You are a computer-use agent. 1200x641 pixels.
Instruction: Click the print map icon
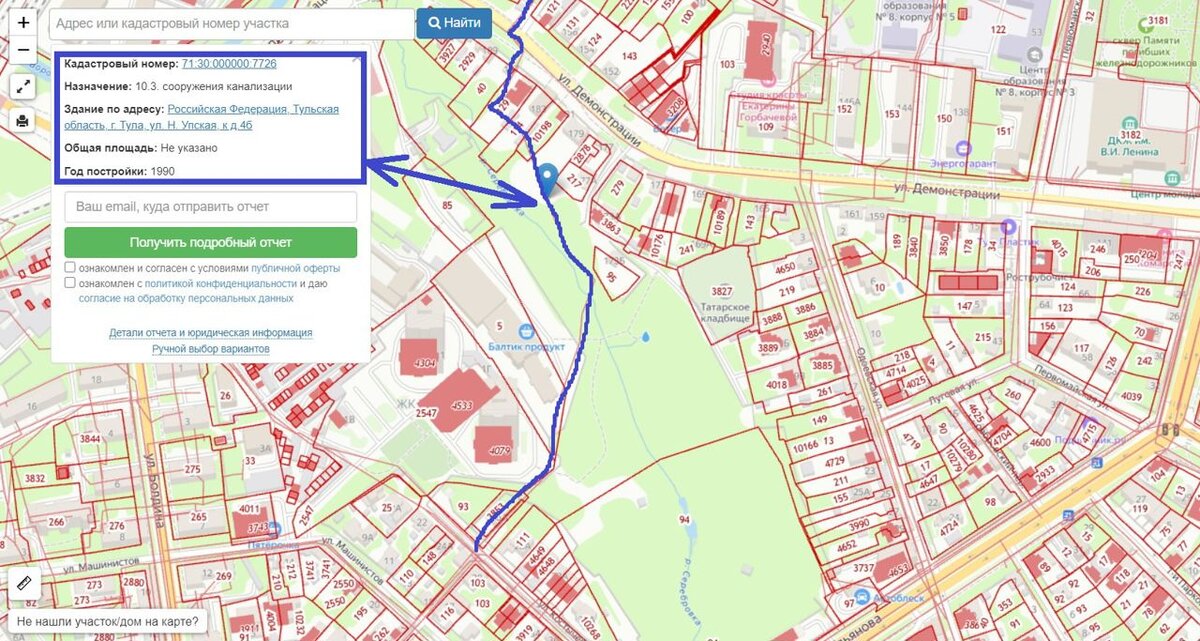coord(23,121)
